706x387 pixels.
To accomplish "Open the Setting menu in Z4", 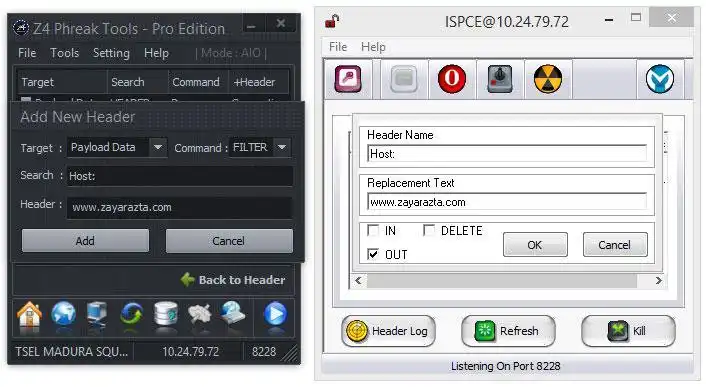I will tap(111, 53).
